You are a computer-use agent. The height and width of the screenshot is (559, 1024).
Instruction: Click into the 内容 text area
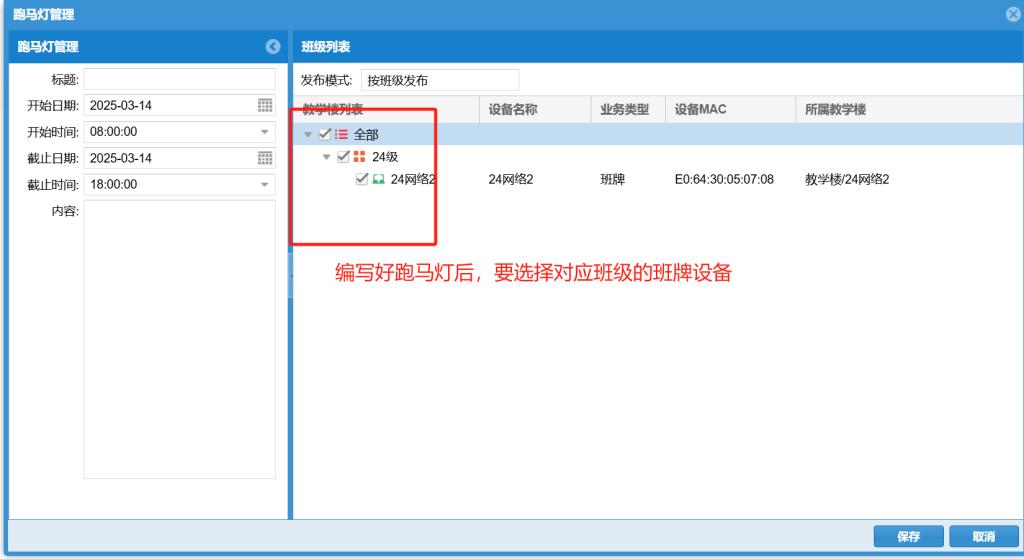(x=180, y=340)
